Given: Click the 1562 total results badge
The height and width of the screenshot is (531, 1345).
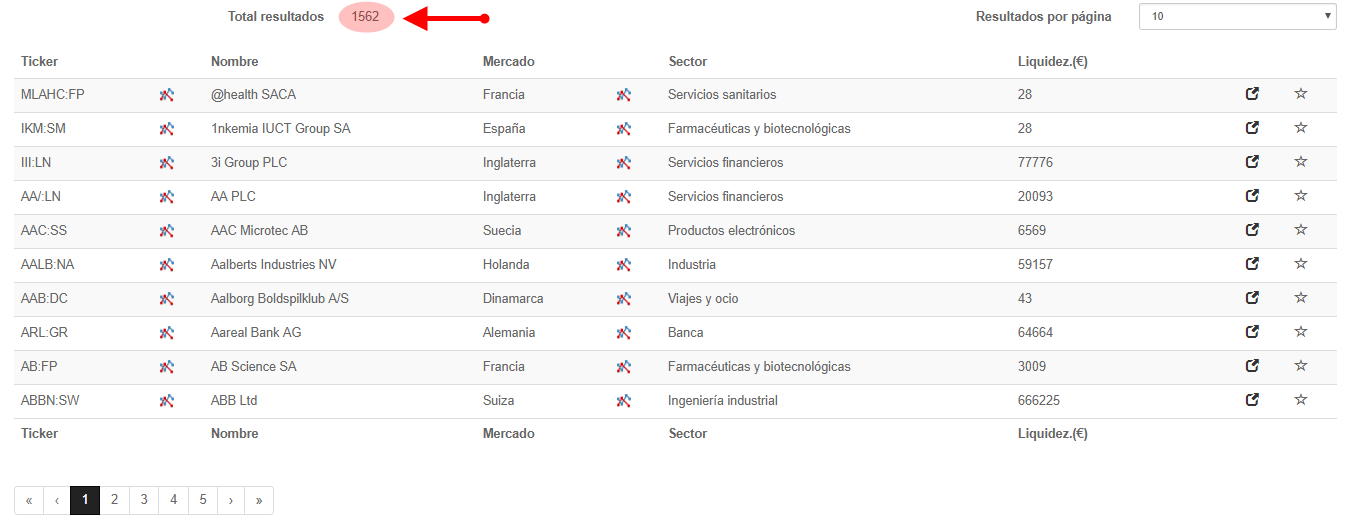Looking at the screenshot, I should point(366,17).
